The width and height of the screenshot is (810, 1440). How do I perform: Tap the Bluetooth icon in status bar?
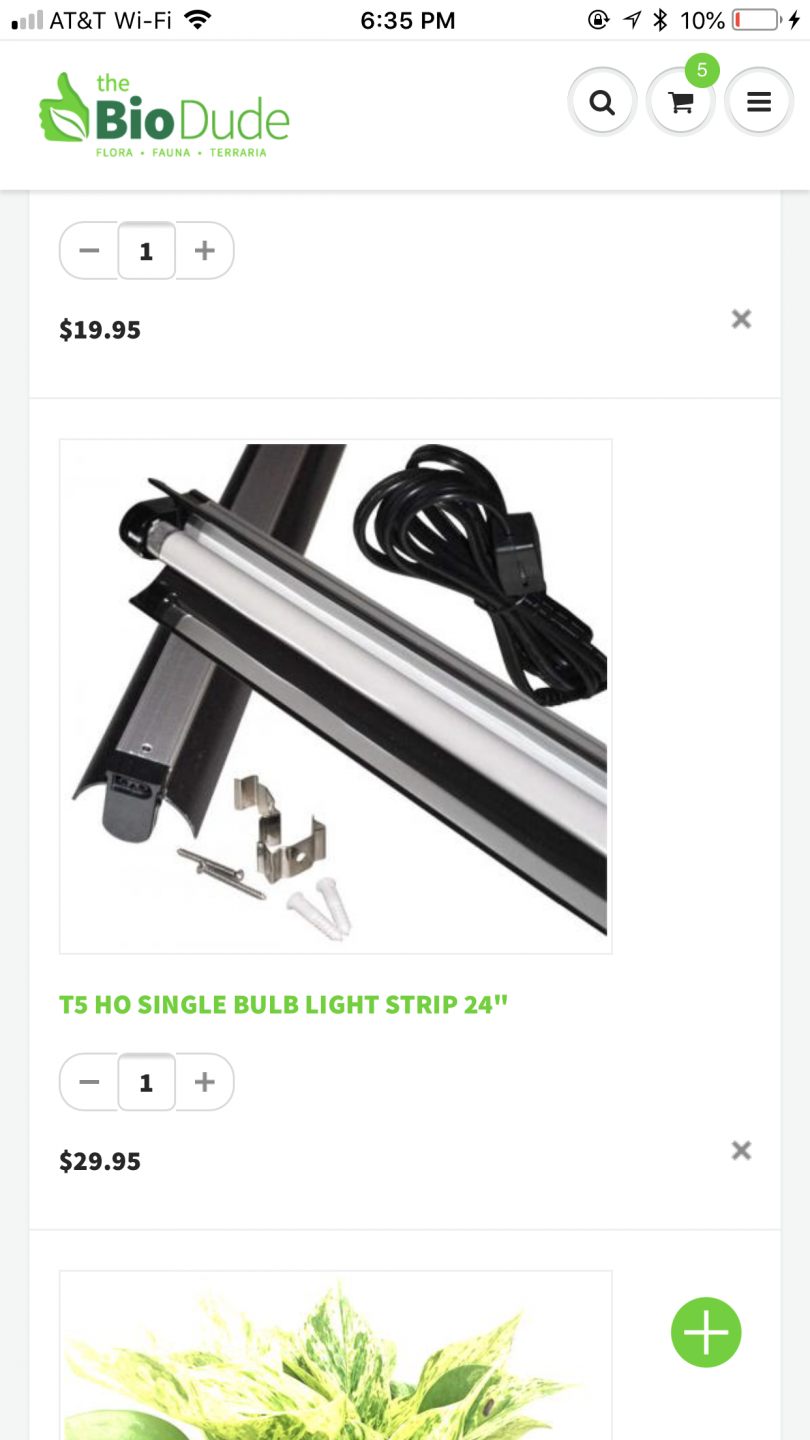660,20
